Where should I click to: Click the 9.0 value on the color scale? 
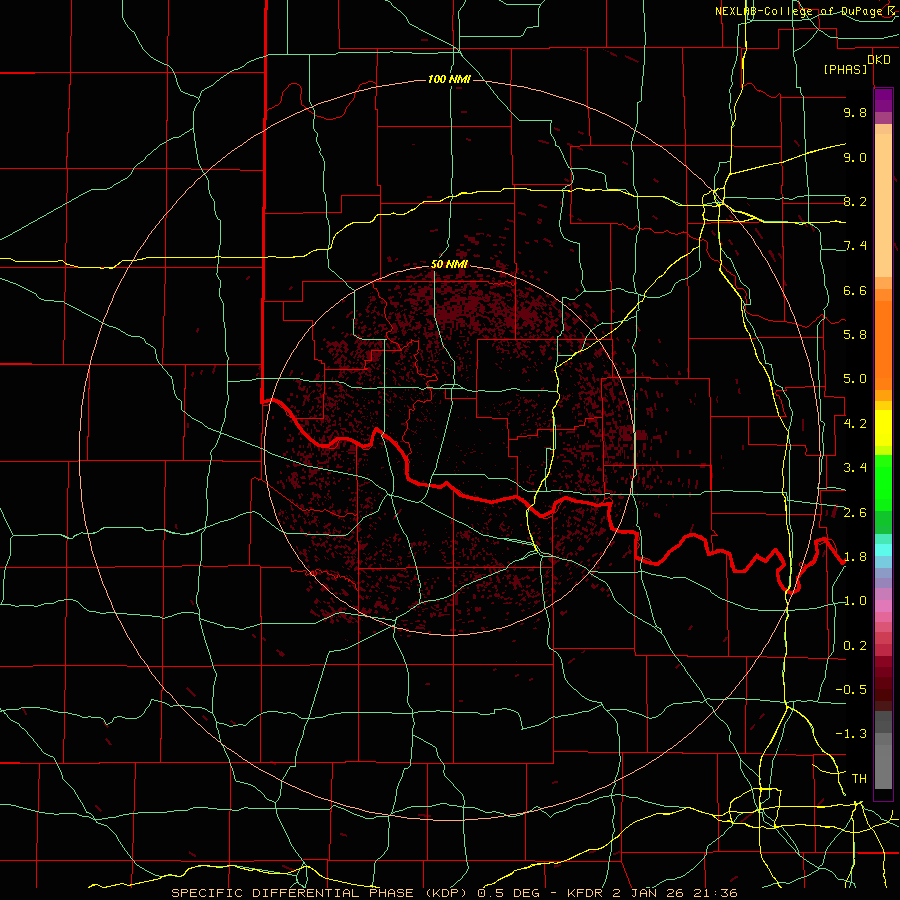[855, 157]
